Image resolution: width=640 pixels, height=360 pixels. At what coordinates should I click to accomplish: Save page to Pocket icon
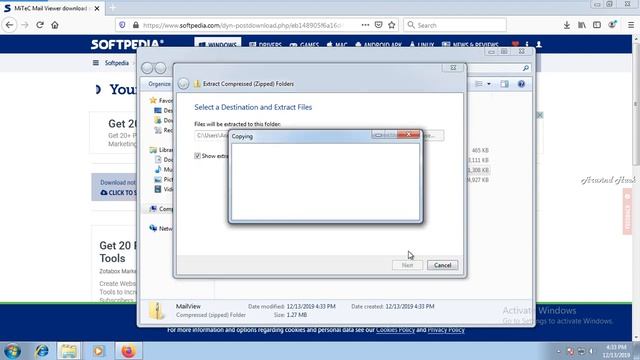pos(378,25)
